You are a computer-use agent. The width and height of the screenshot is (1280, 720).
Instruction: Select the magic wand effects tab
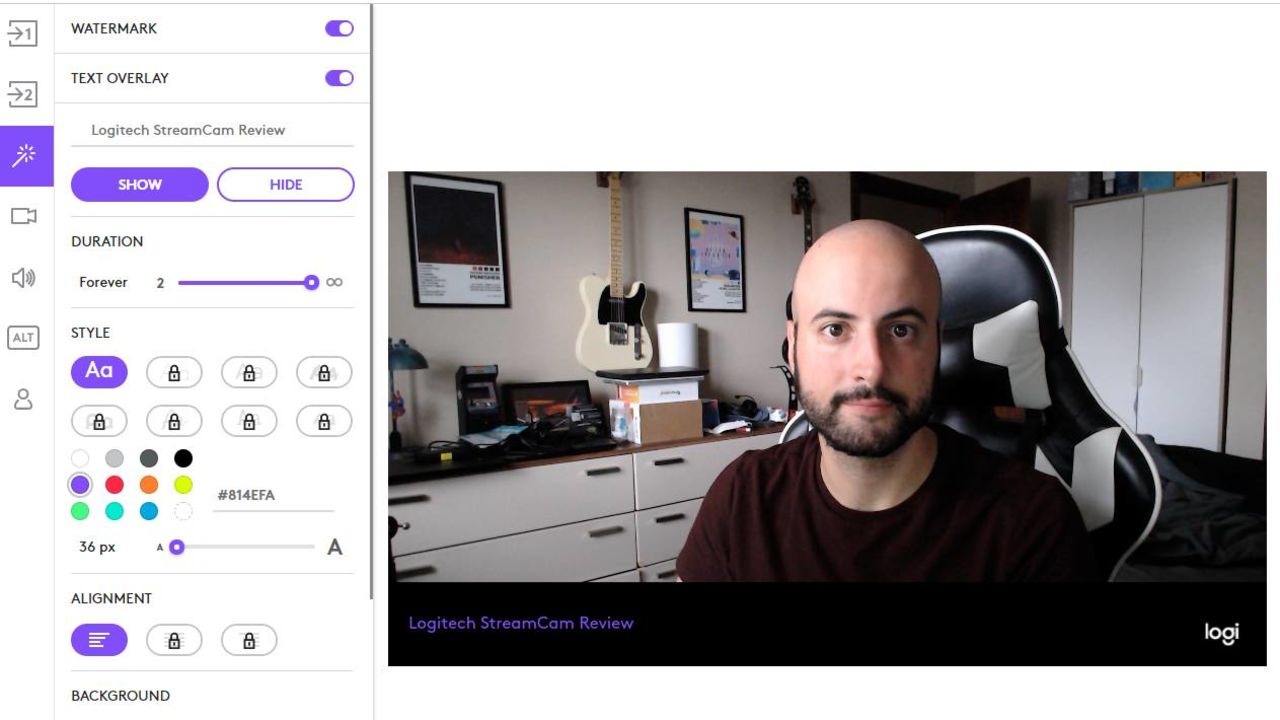(26, 155)
